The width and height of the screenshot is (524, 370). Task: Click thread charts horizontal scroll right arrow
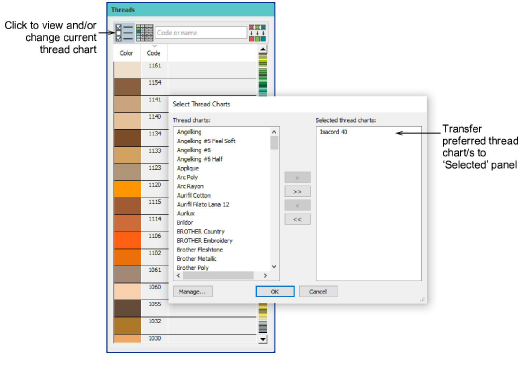265,275
